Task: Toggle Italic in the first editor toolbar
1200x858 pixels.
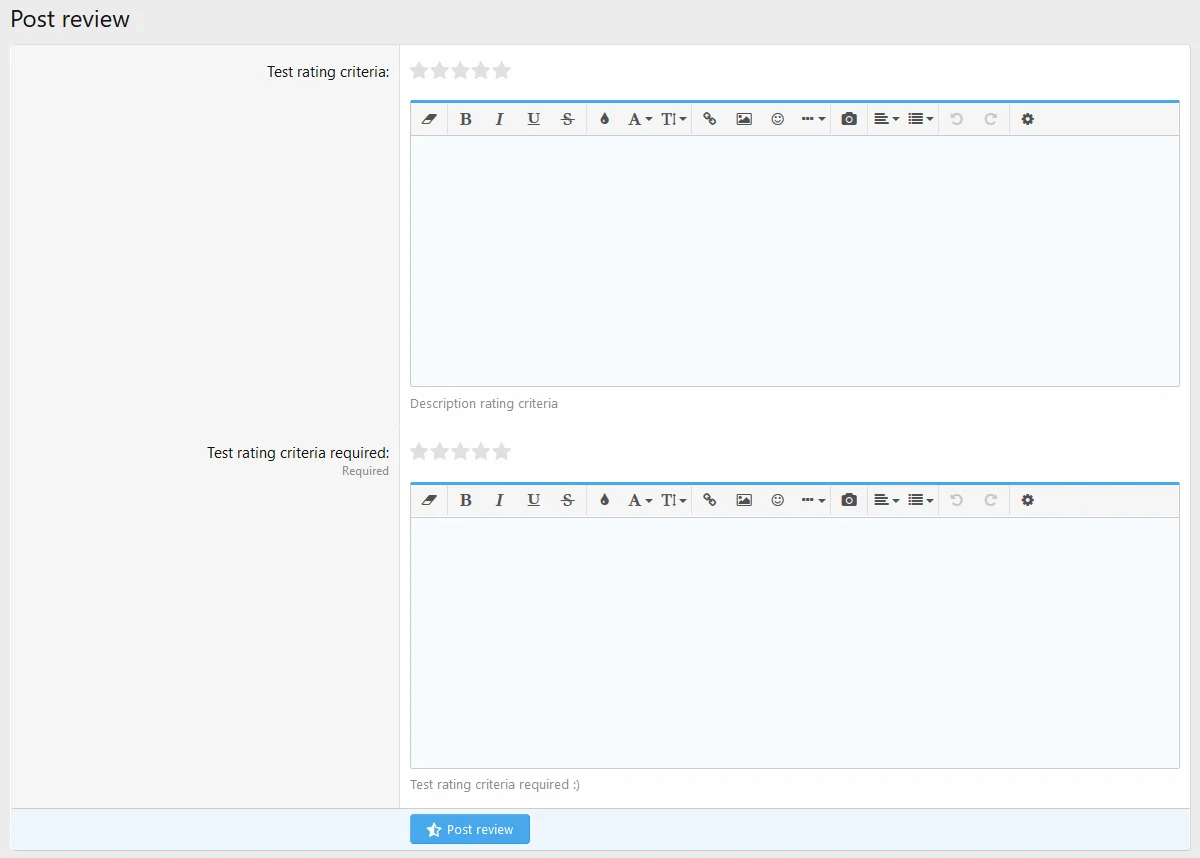Action: point(500,119)
